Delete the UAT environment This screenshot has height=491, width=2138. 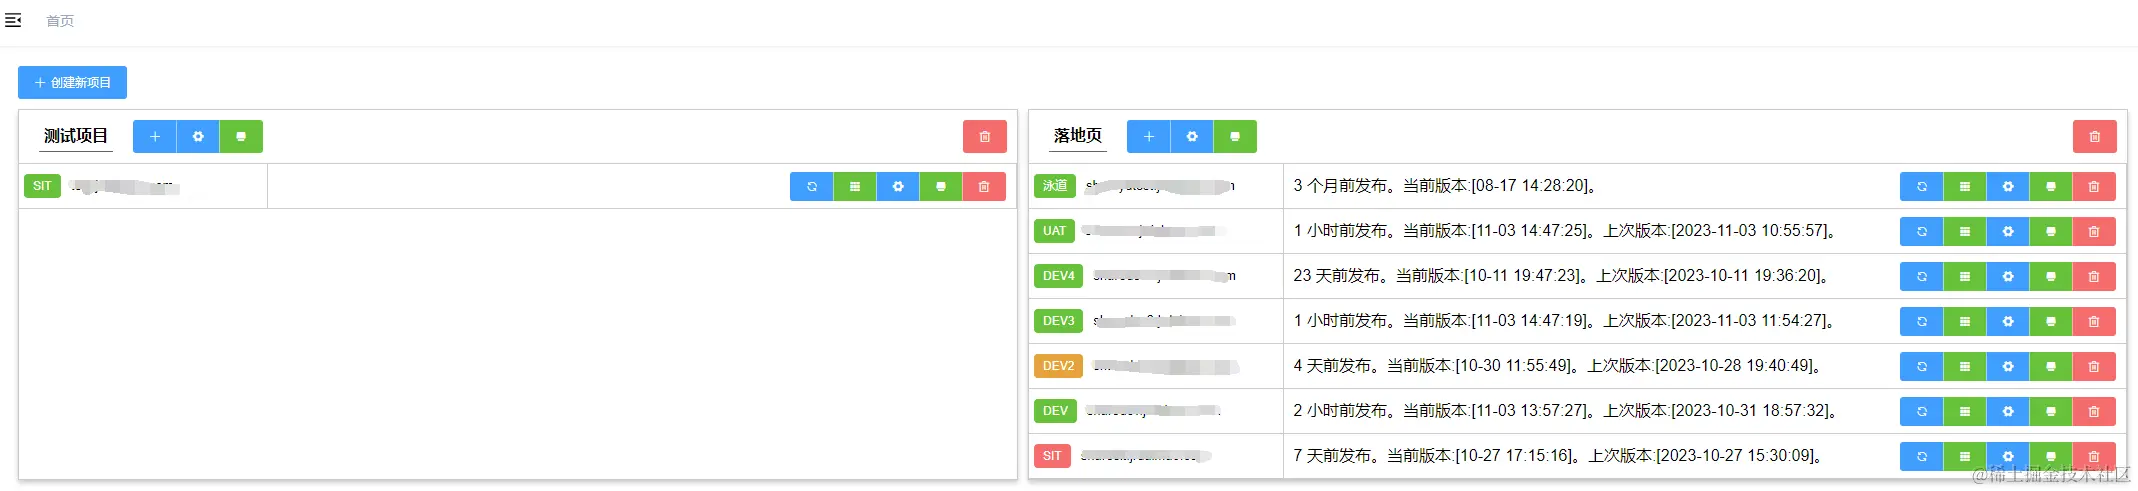click(2094, 232)
